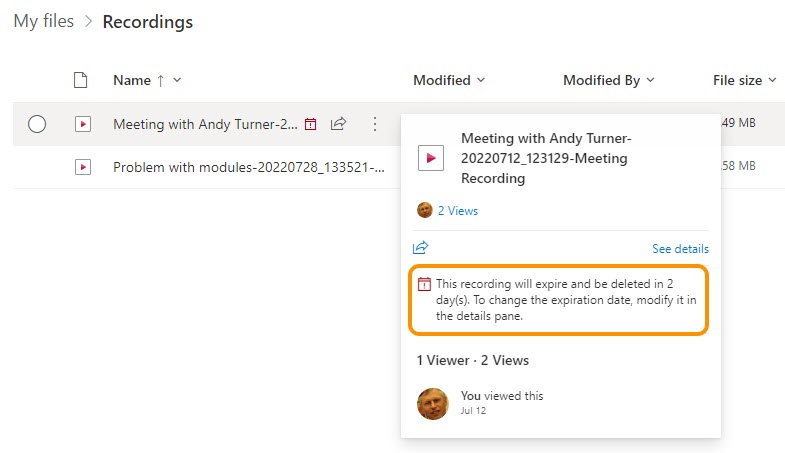785x453 pixels.
Task: Open the Problem with modules recording
Action: point(248,167)
